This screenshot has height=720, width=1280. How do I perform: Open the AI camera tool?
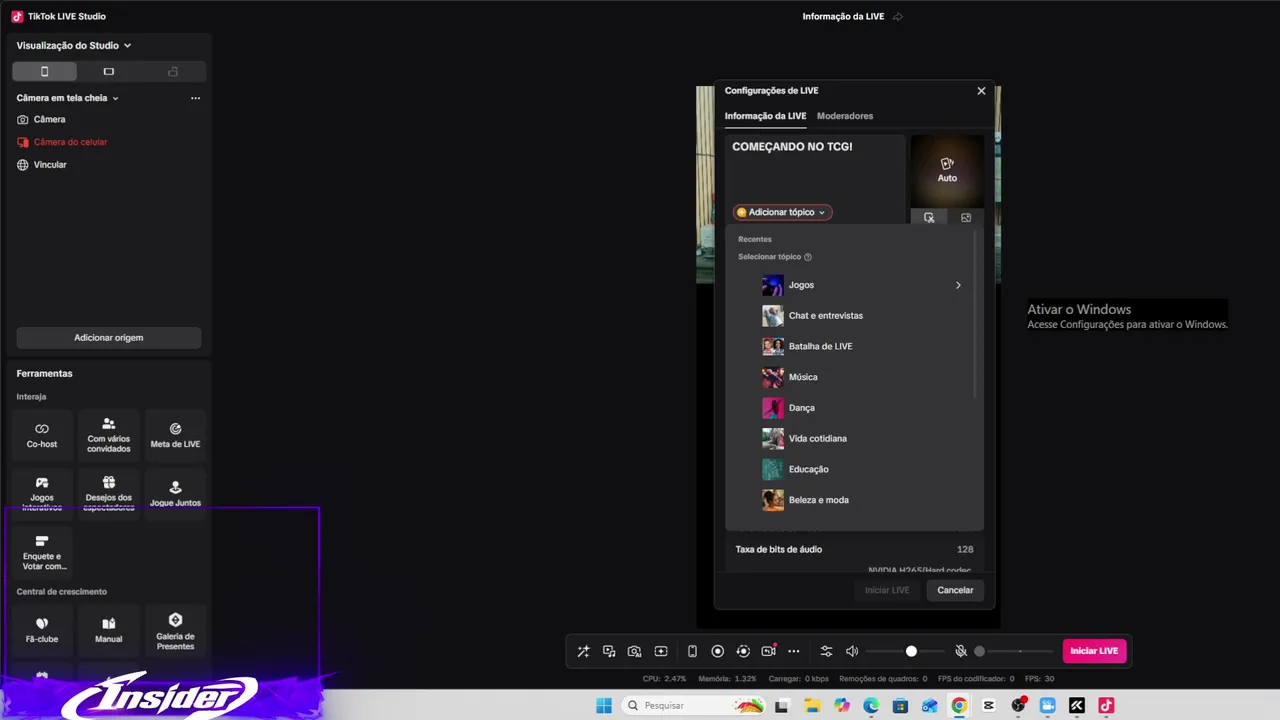[x=635, y=651]
